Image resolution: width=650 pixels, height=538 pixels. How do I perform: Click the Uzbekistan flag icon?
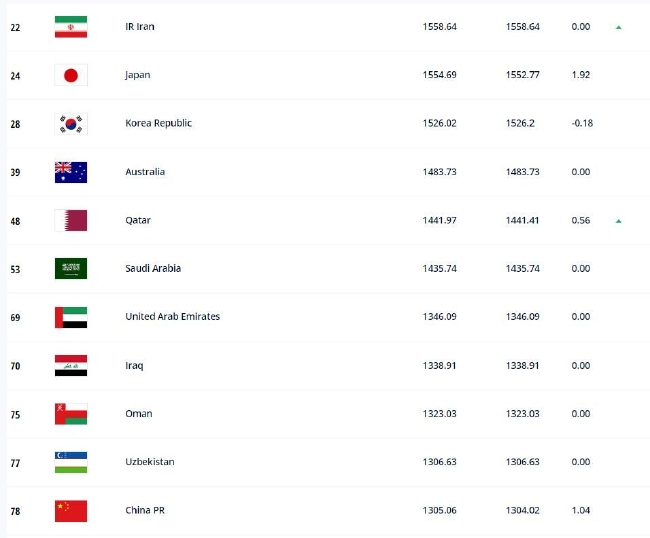point(70,462)
